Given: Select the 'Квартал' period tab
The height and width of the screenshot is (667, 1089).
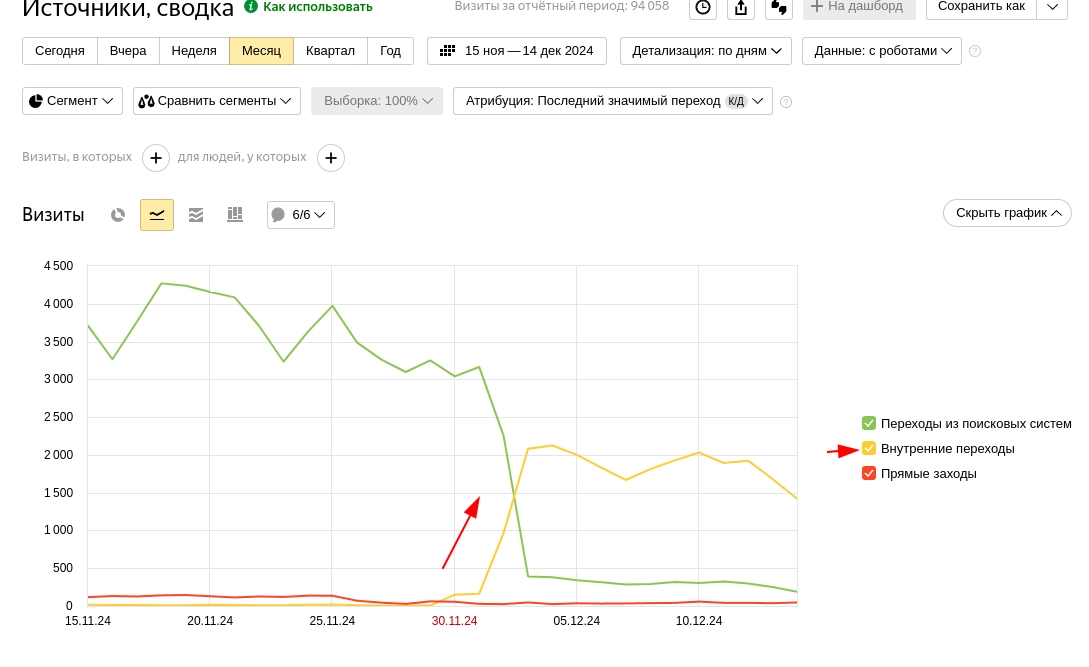Looking at the screenshot, I should click(330, 51).
